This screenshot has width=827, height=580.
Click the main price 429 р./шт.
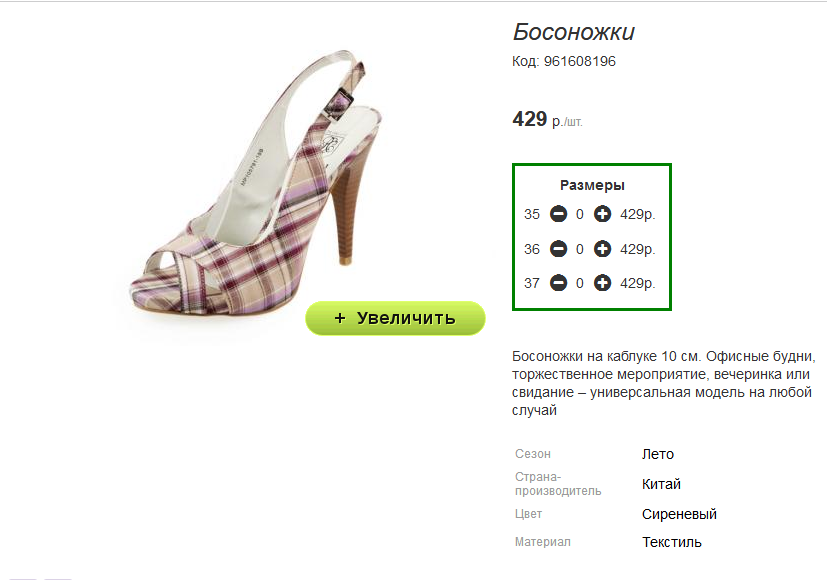(547, 119)
